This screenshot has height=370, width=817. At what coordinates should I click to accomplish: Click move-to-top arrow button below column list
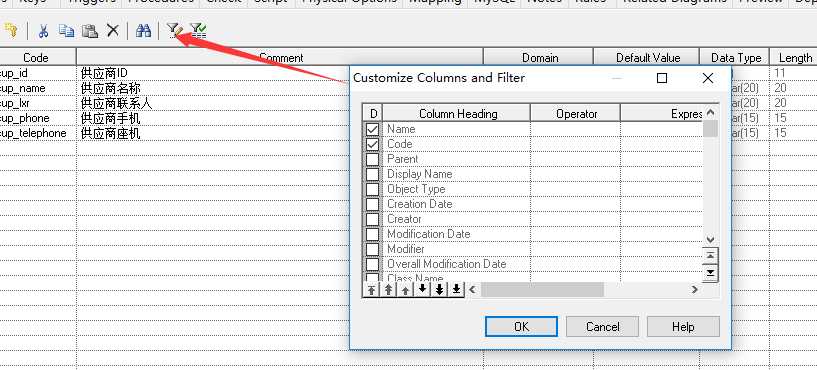(x=371, y=290)
